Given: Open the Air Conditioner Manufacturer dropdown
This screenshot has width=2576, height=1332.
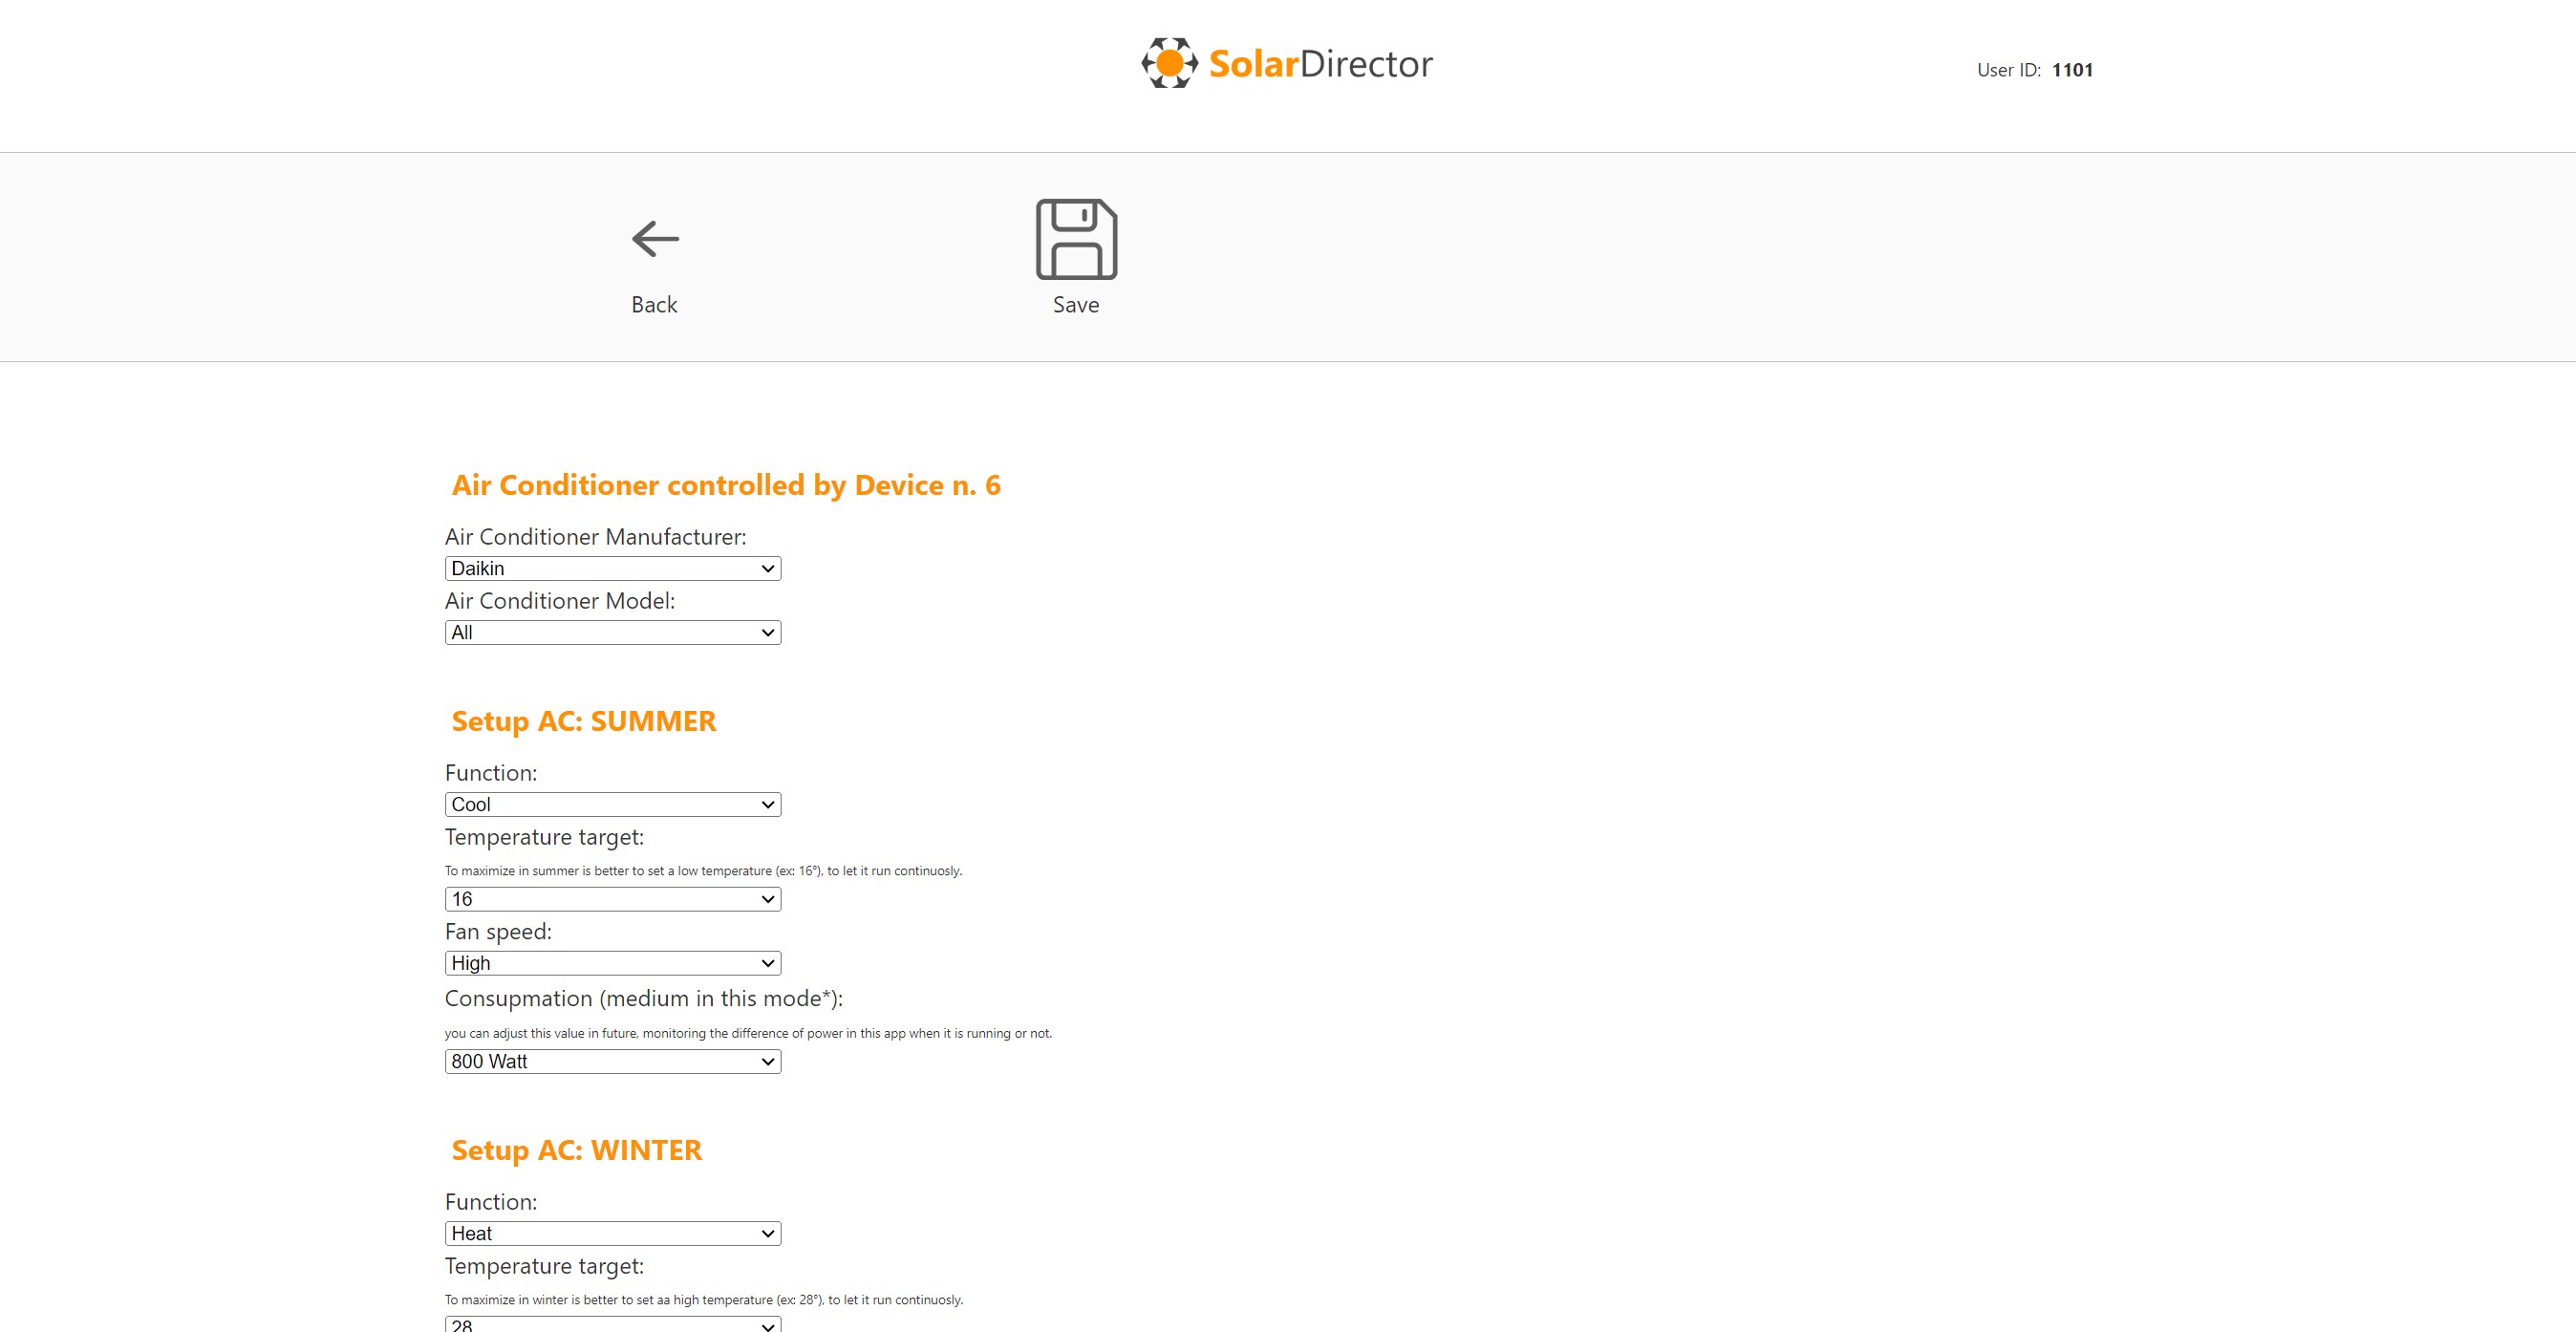Looking at the screenshot, I should pos(612,569).
